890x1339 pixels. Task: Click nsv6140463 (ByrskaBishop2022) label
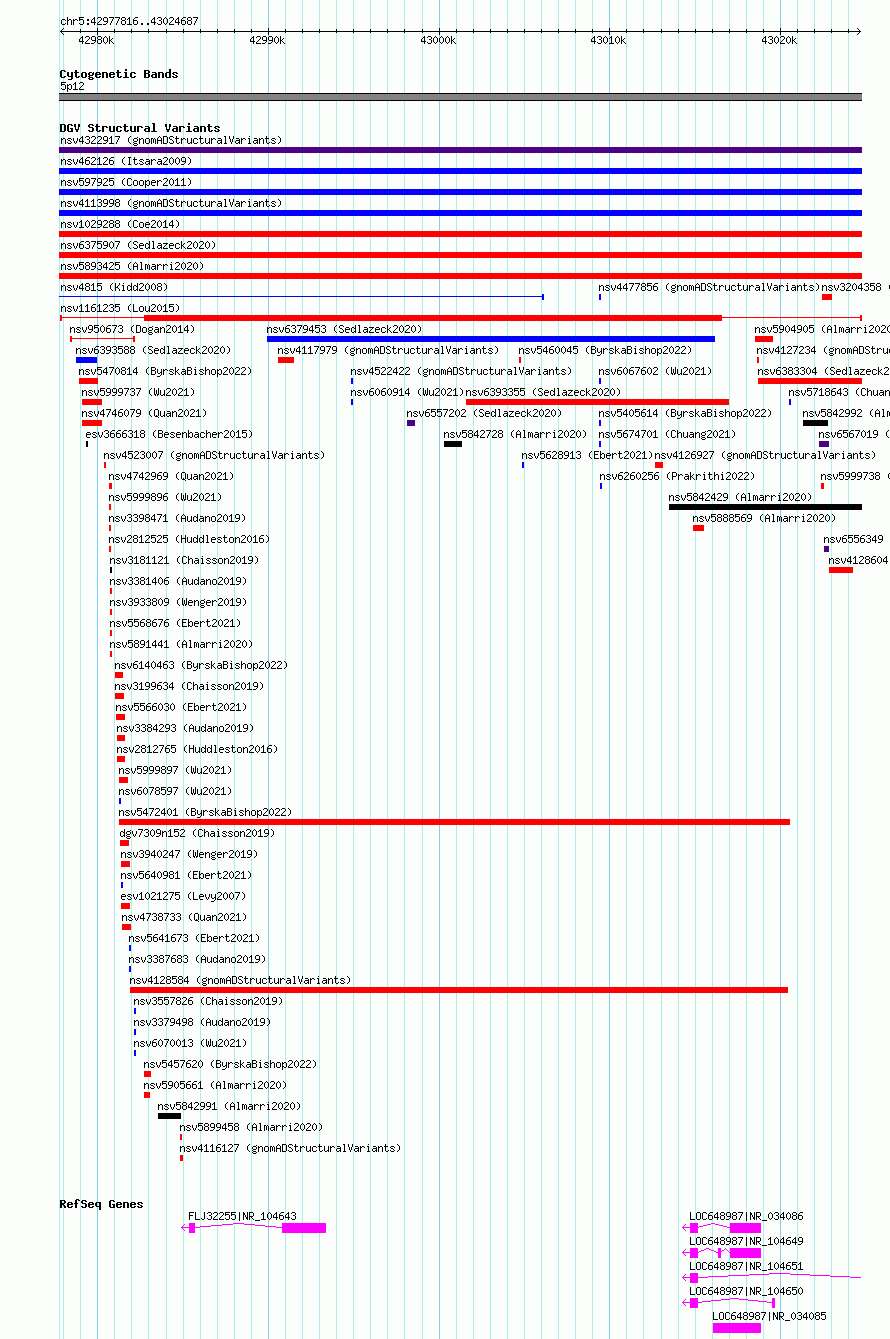pyautogui.click(x=201, y=665)
